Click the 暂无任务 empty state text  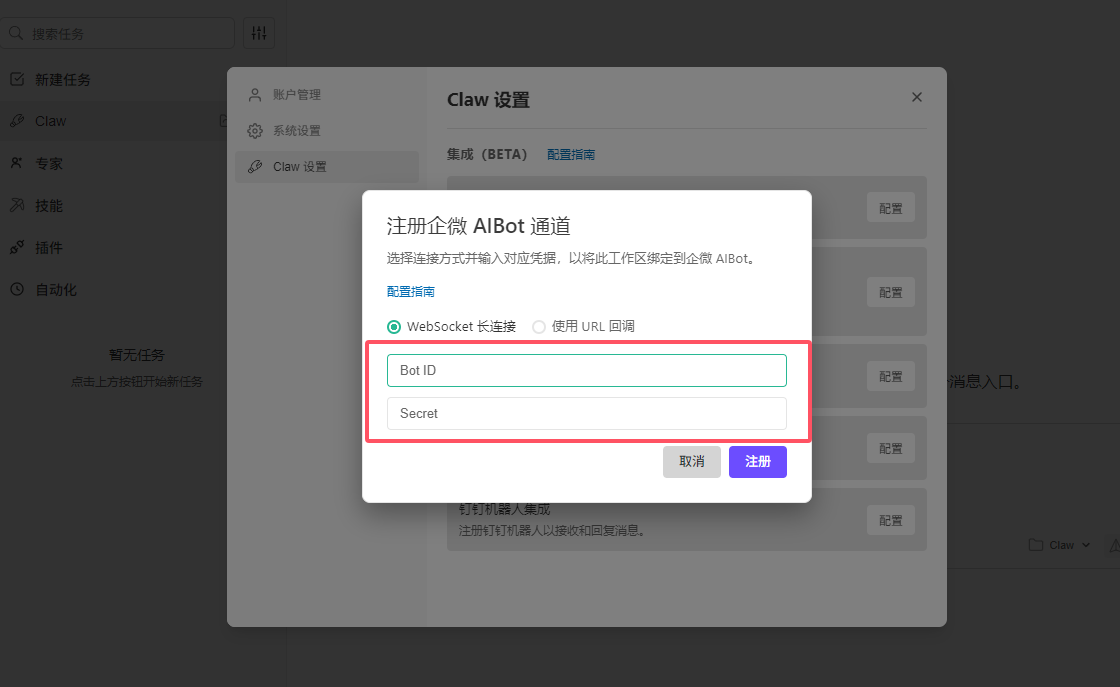point(136,355)
